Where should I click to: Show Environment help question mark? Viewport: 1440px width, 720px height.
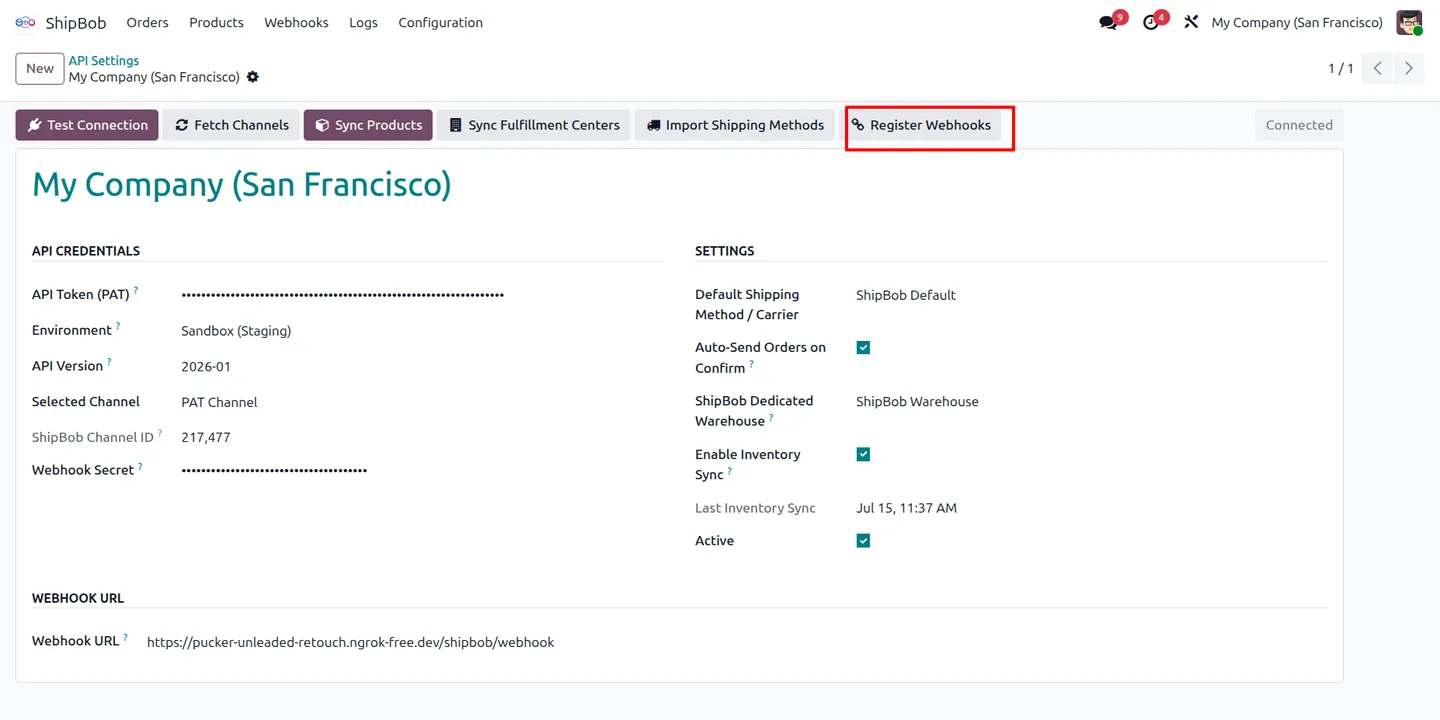tap(118, 327)
